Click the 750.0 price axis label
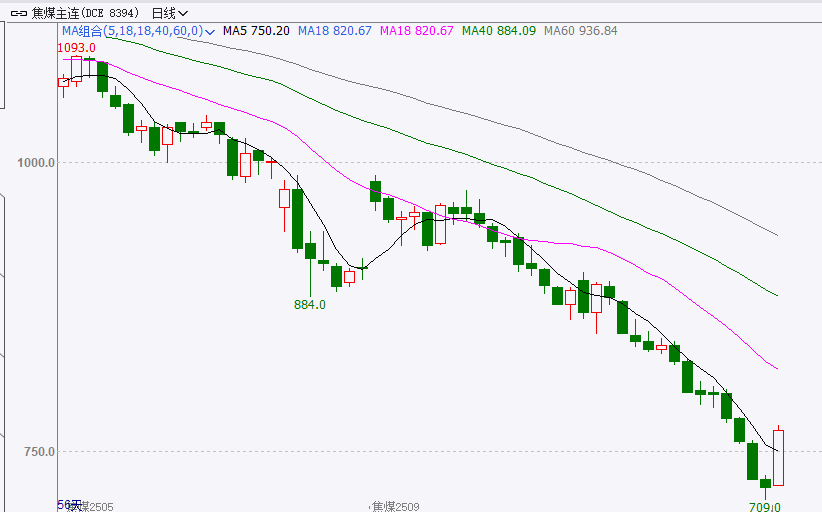Viewport: 822px width, 512px height. [39, 451]
